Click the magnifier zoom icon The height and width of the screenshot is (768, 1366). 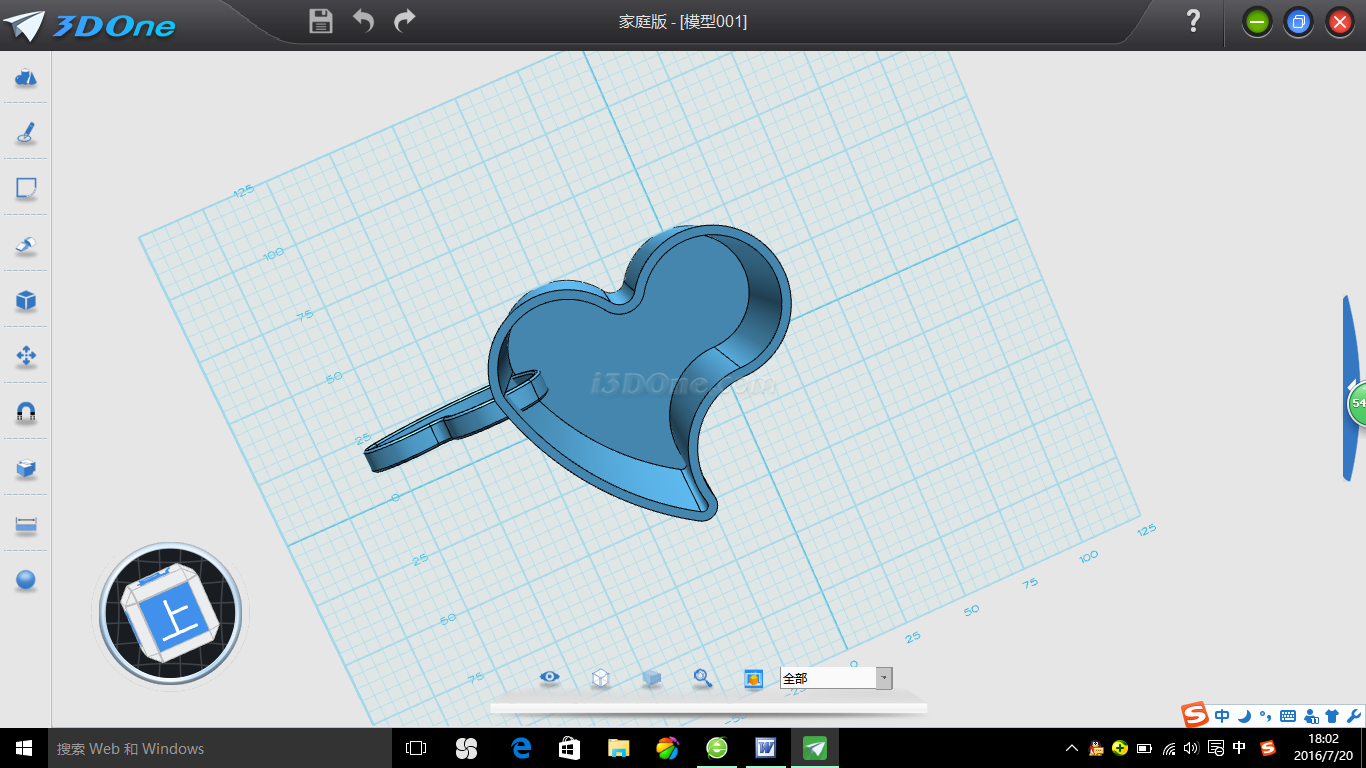pyautogui.click(x=703, y=678)
